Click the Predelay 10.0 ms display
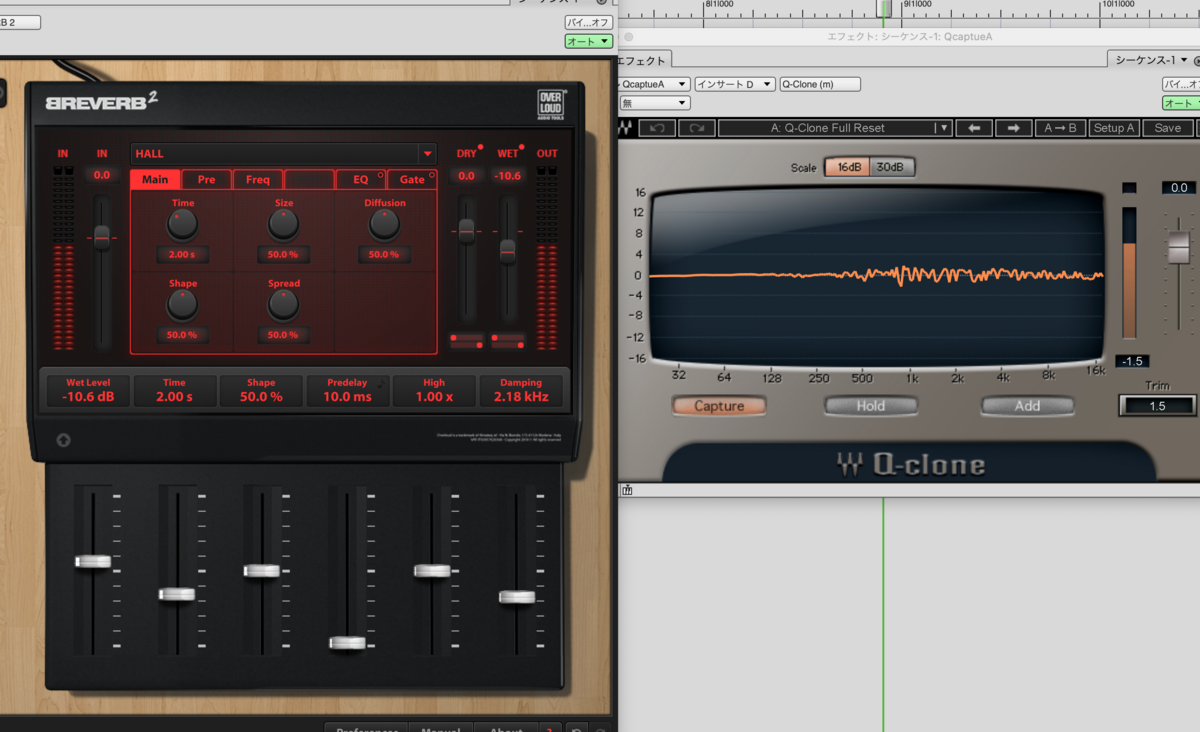Image resolution: width=1200 pixels, height=732 pixels. [x=348, y=390]
